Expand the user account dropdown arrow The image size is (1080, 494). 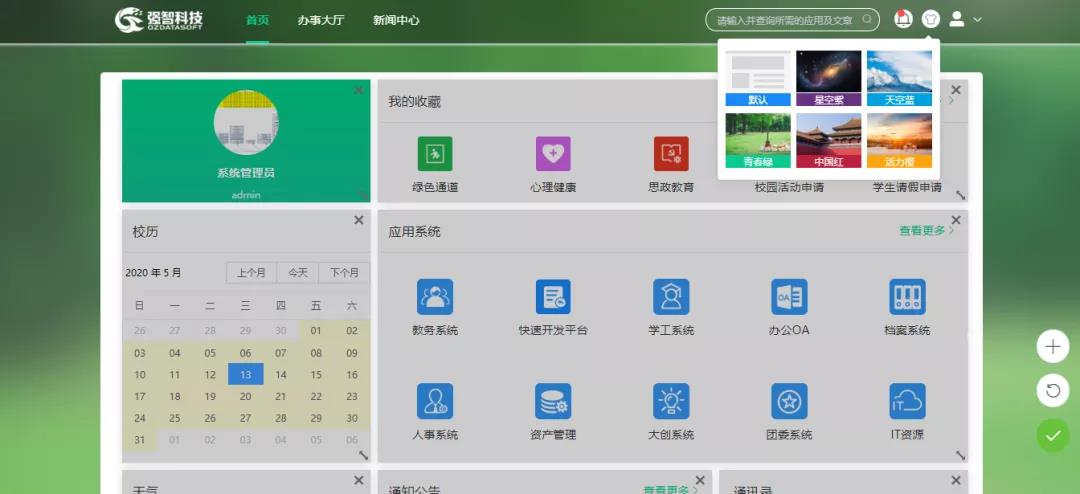click(977, 20)
